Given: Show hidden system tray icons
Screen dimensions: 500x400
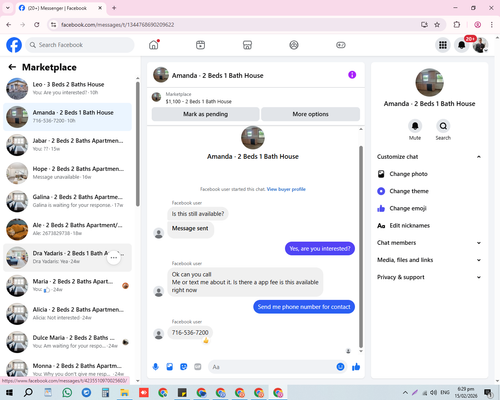Looking at the screenshot, I should [405, 393].
